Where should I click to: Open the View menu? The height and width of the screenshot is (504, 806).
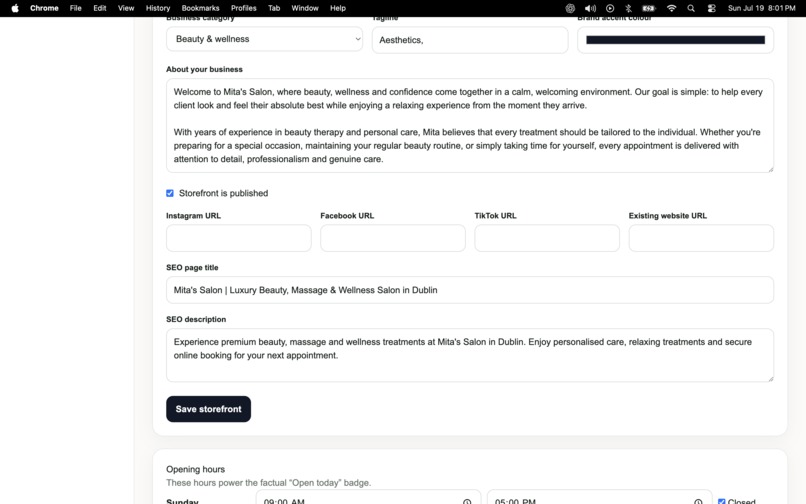126,8
